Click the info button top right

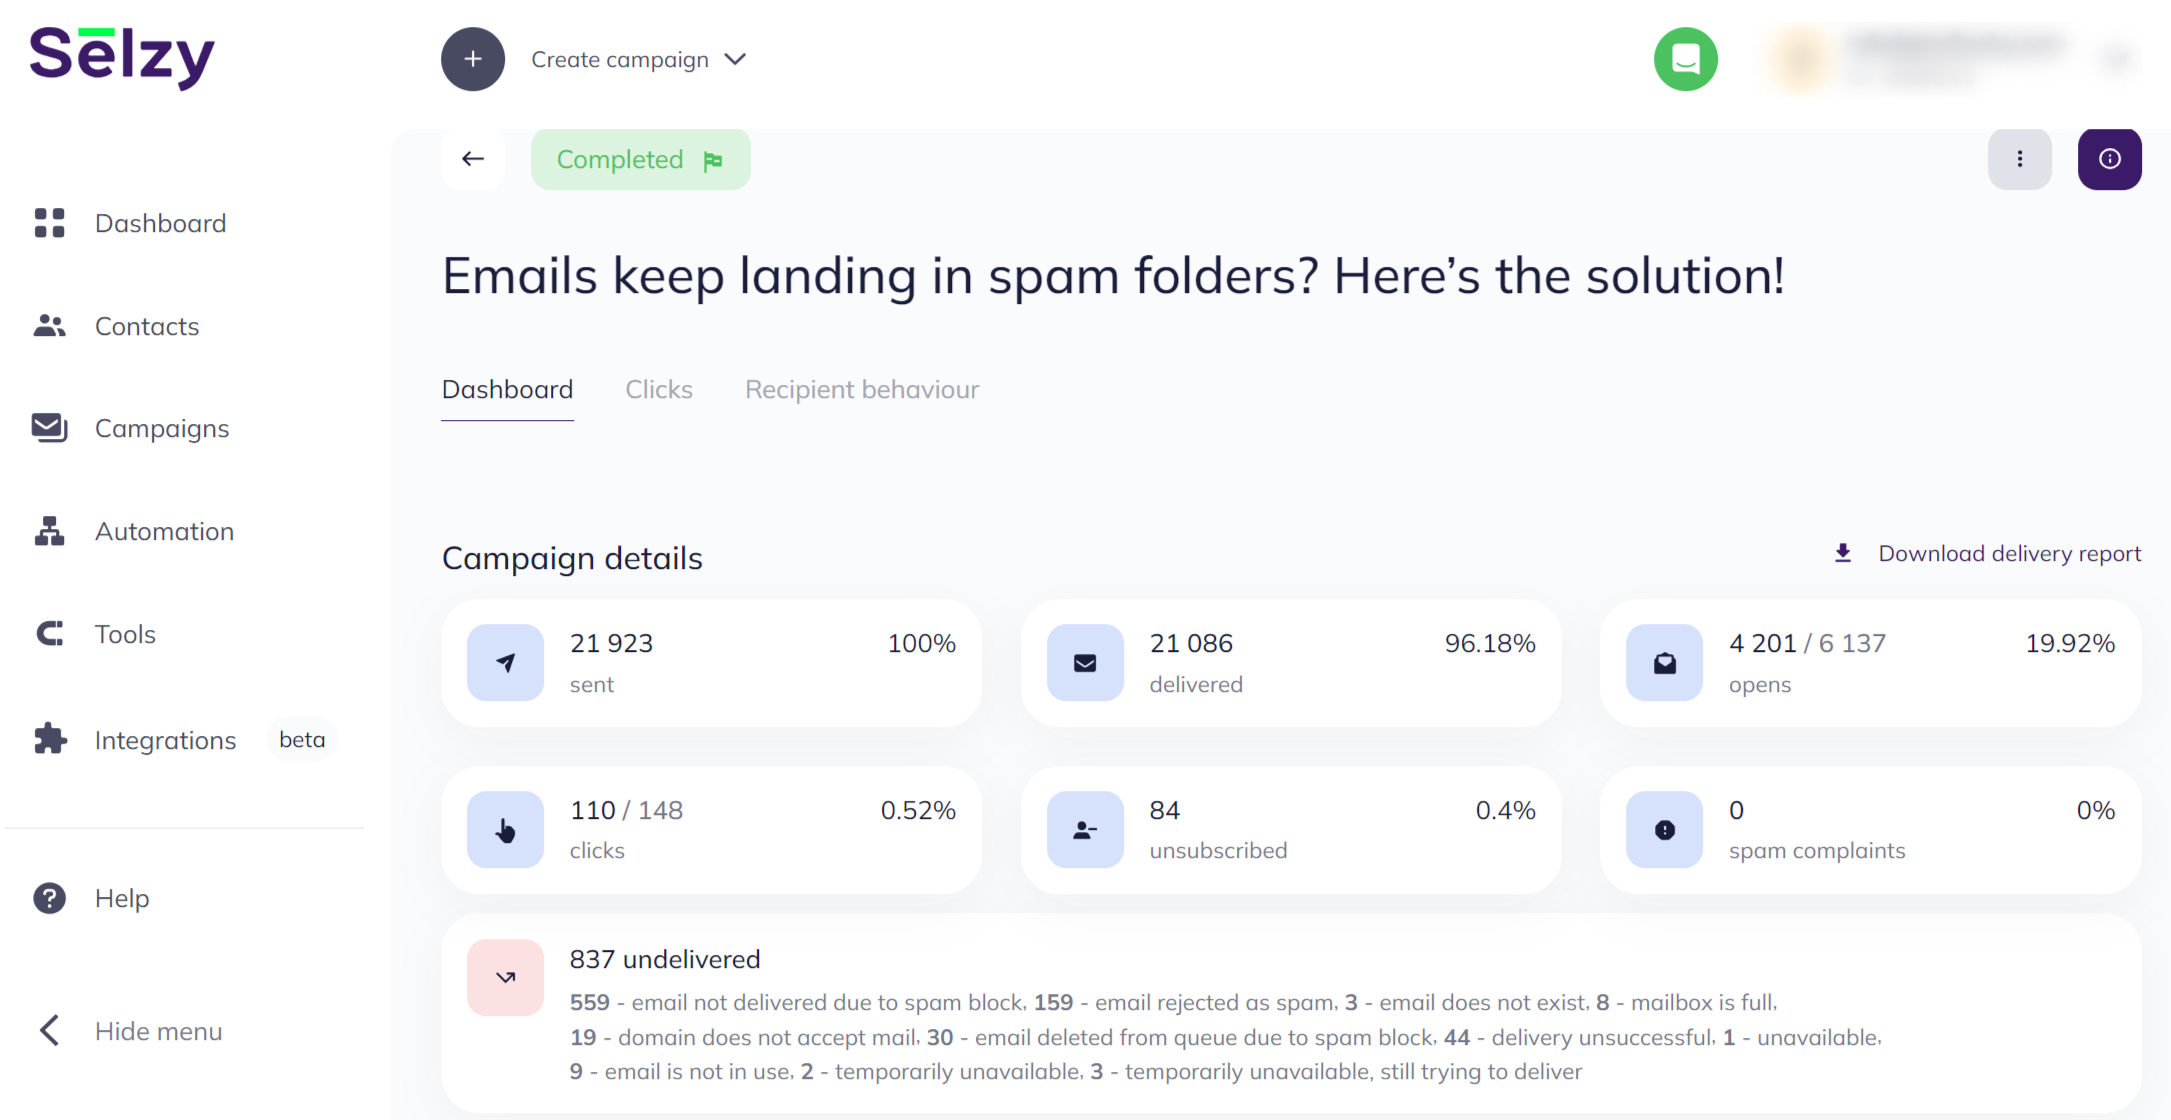[2110, 159]
